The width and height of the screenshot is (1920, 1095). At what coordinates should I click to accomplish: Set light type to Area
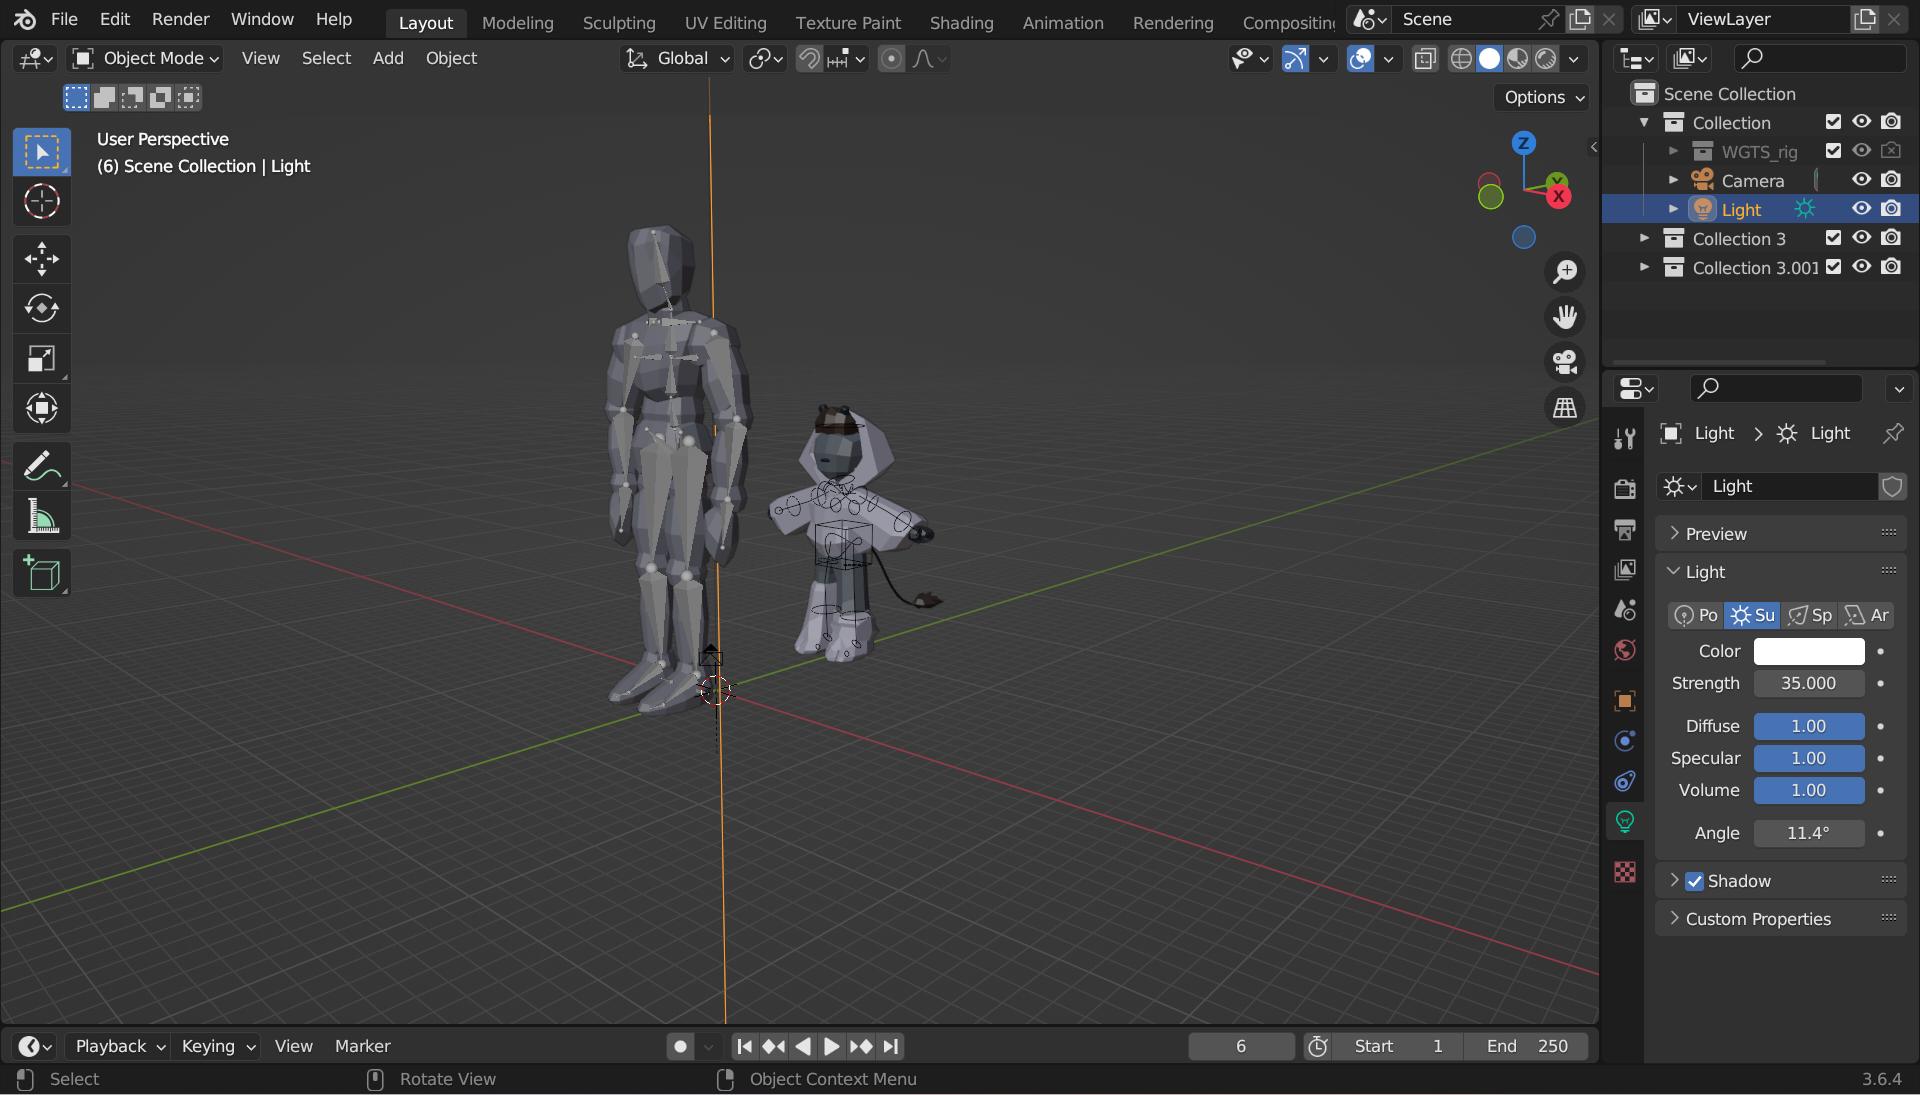1867,615
